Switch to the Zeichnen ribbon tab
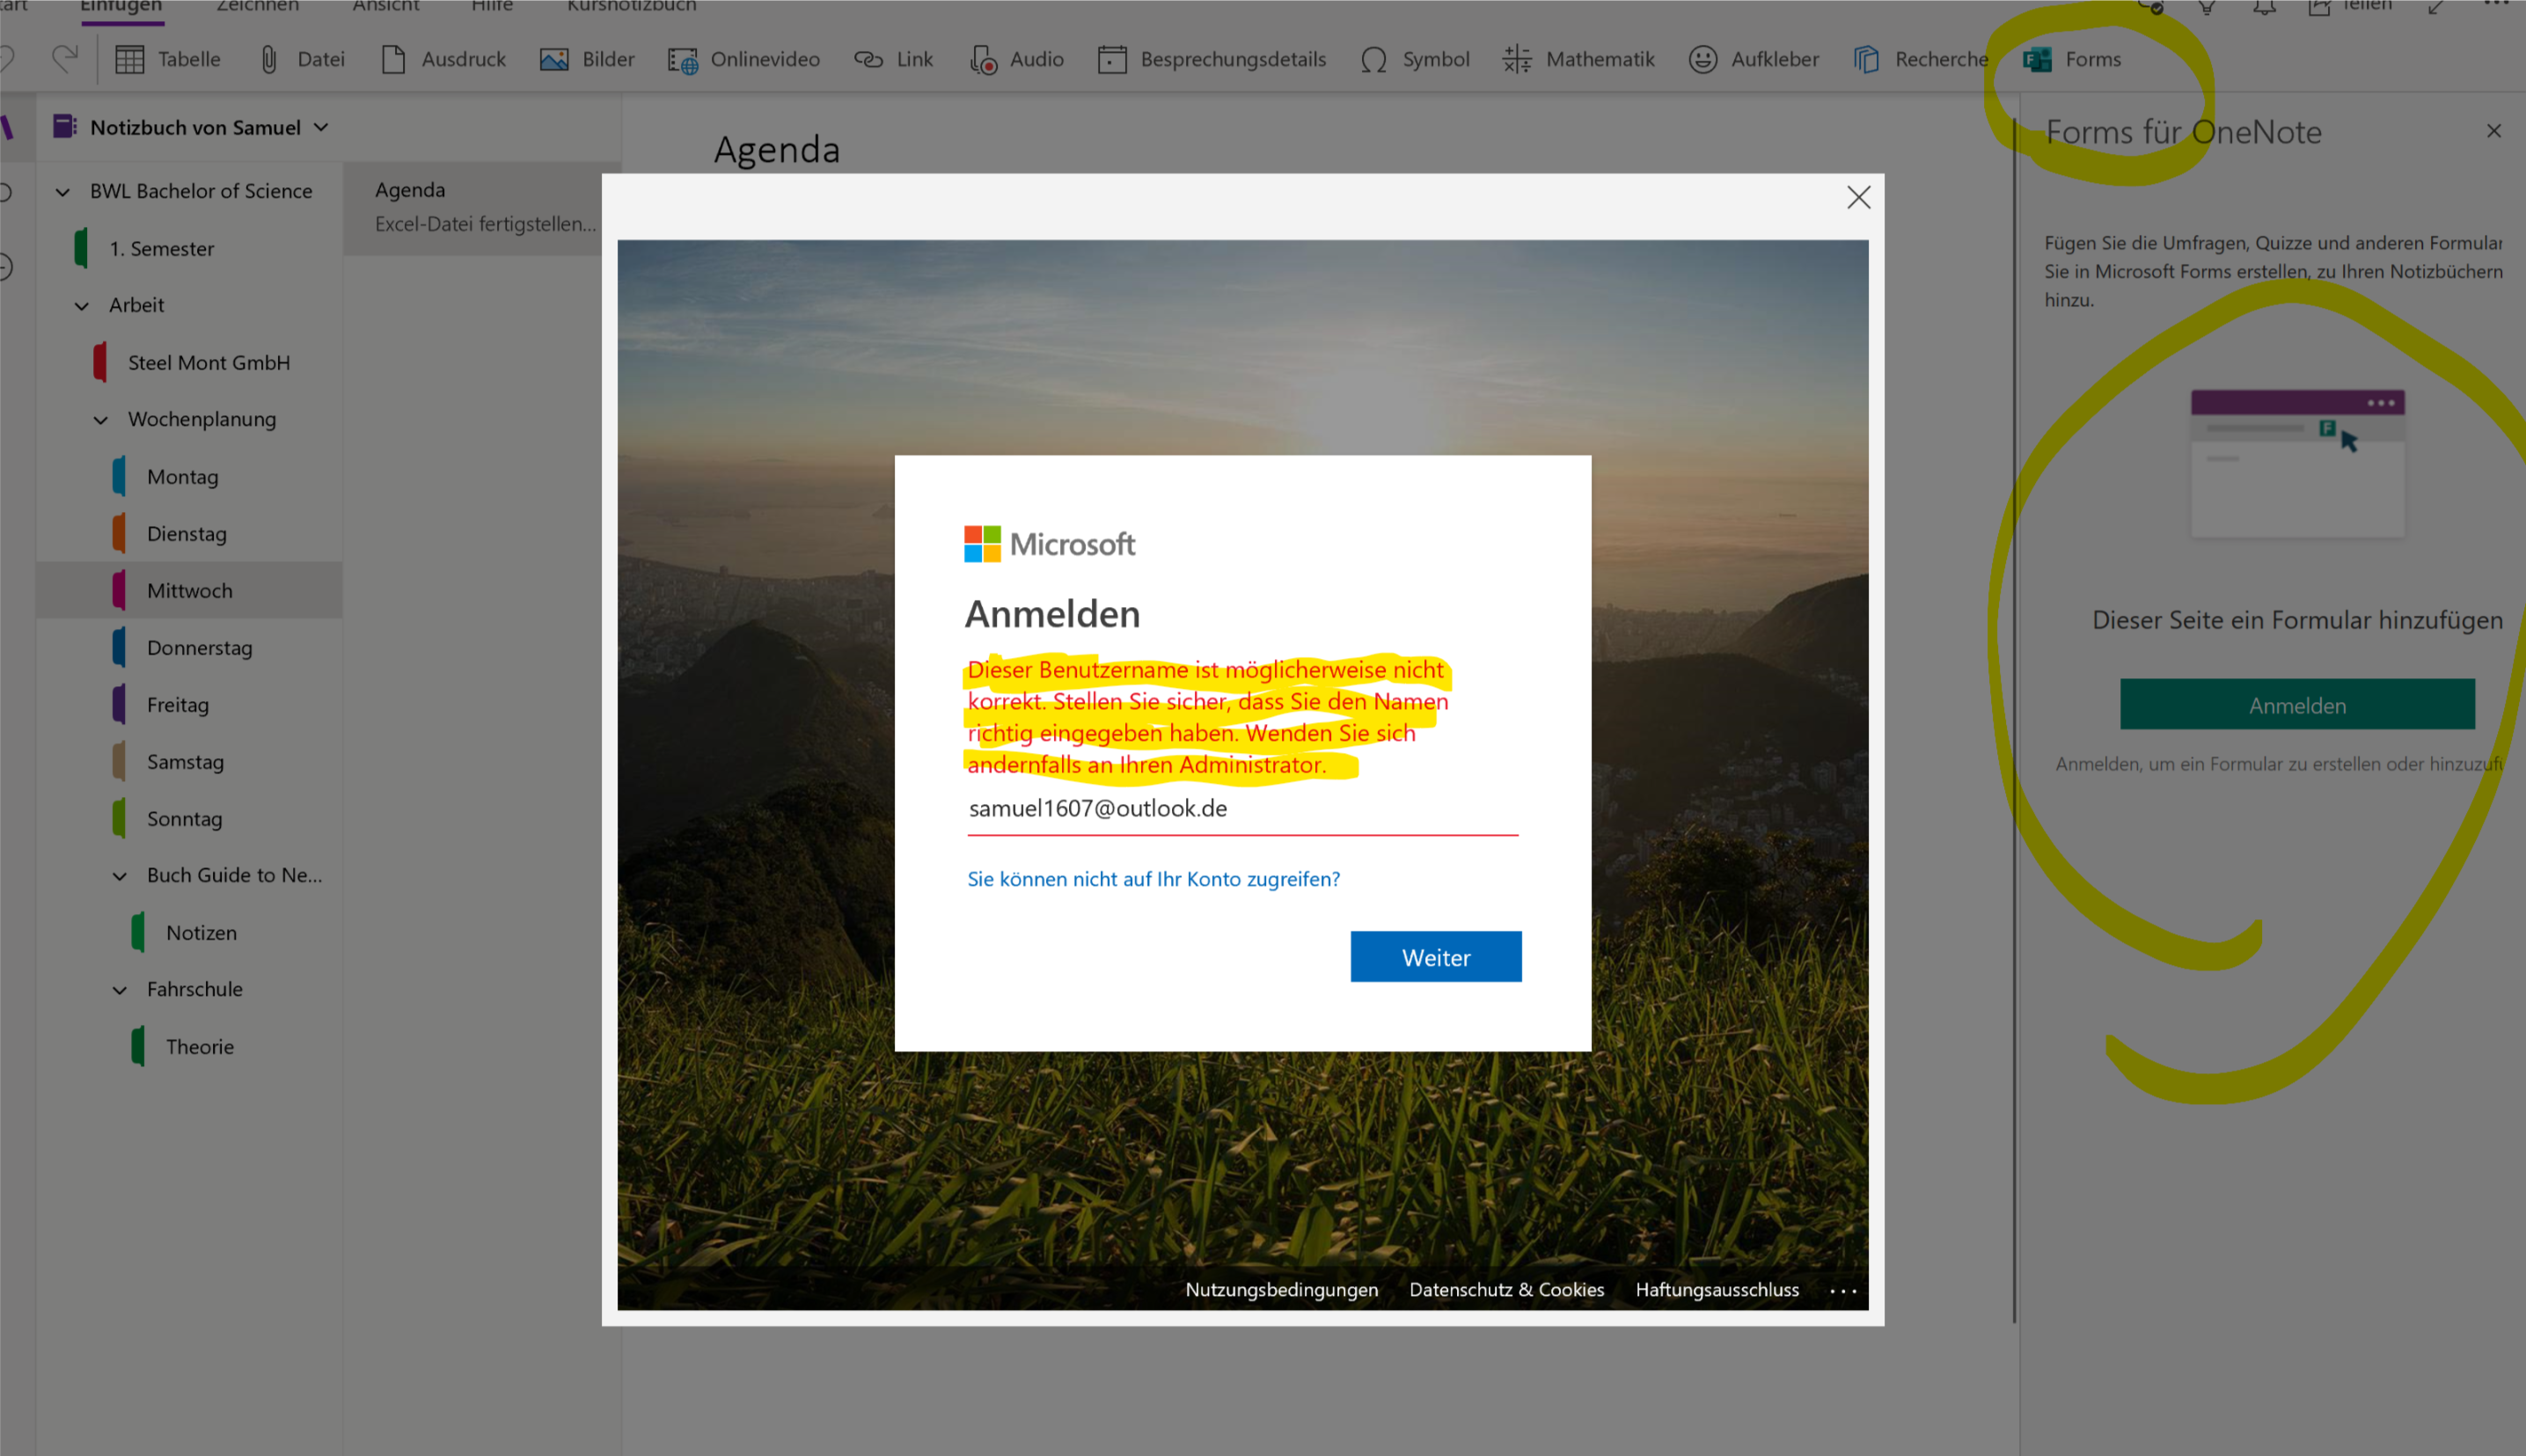This screenshot has height=1456, width=2526. (x=257, y=7)
